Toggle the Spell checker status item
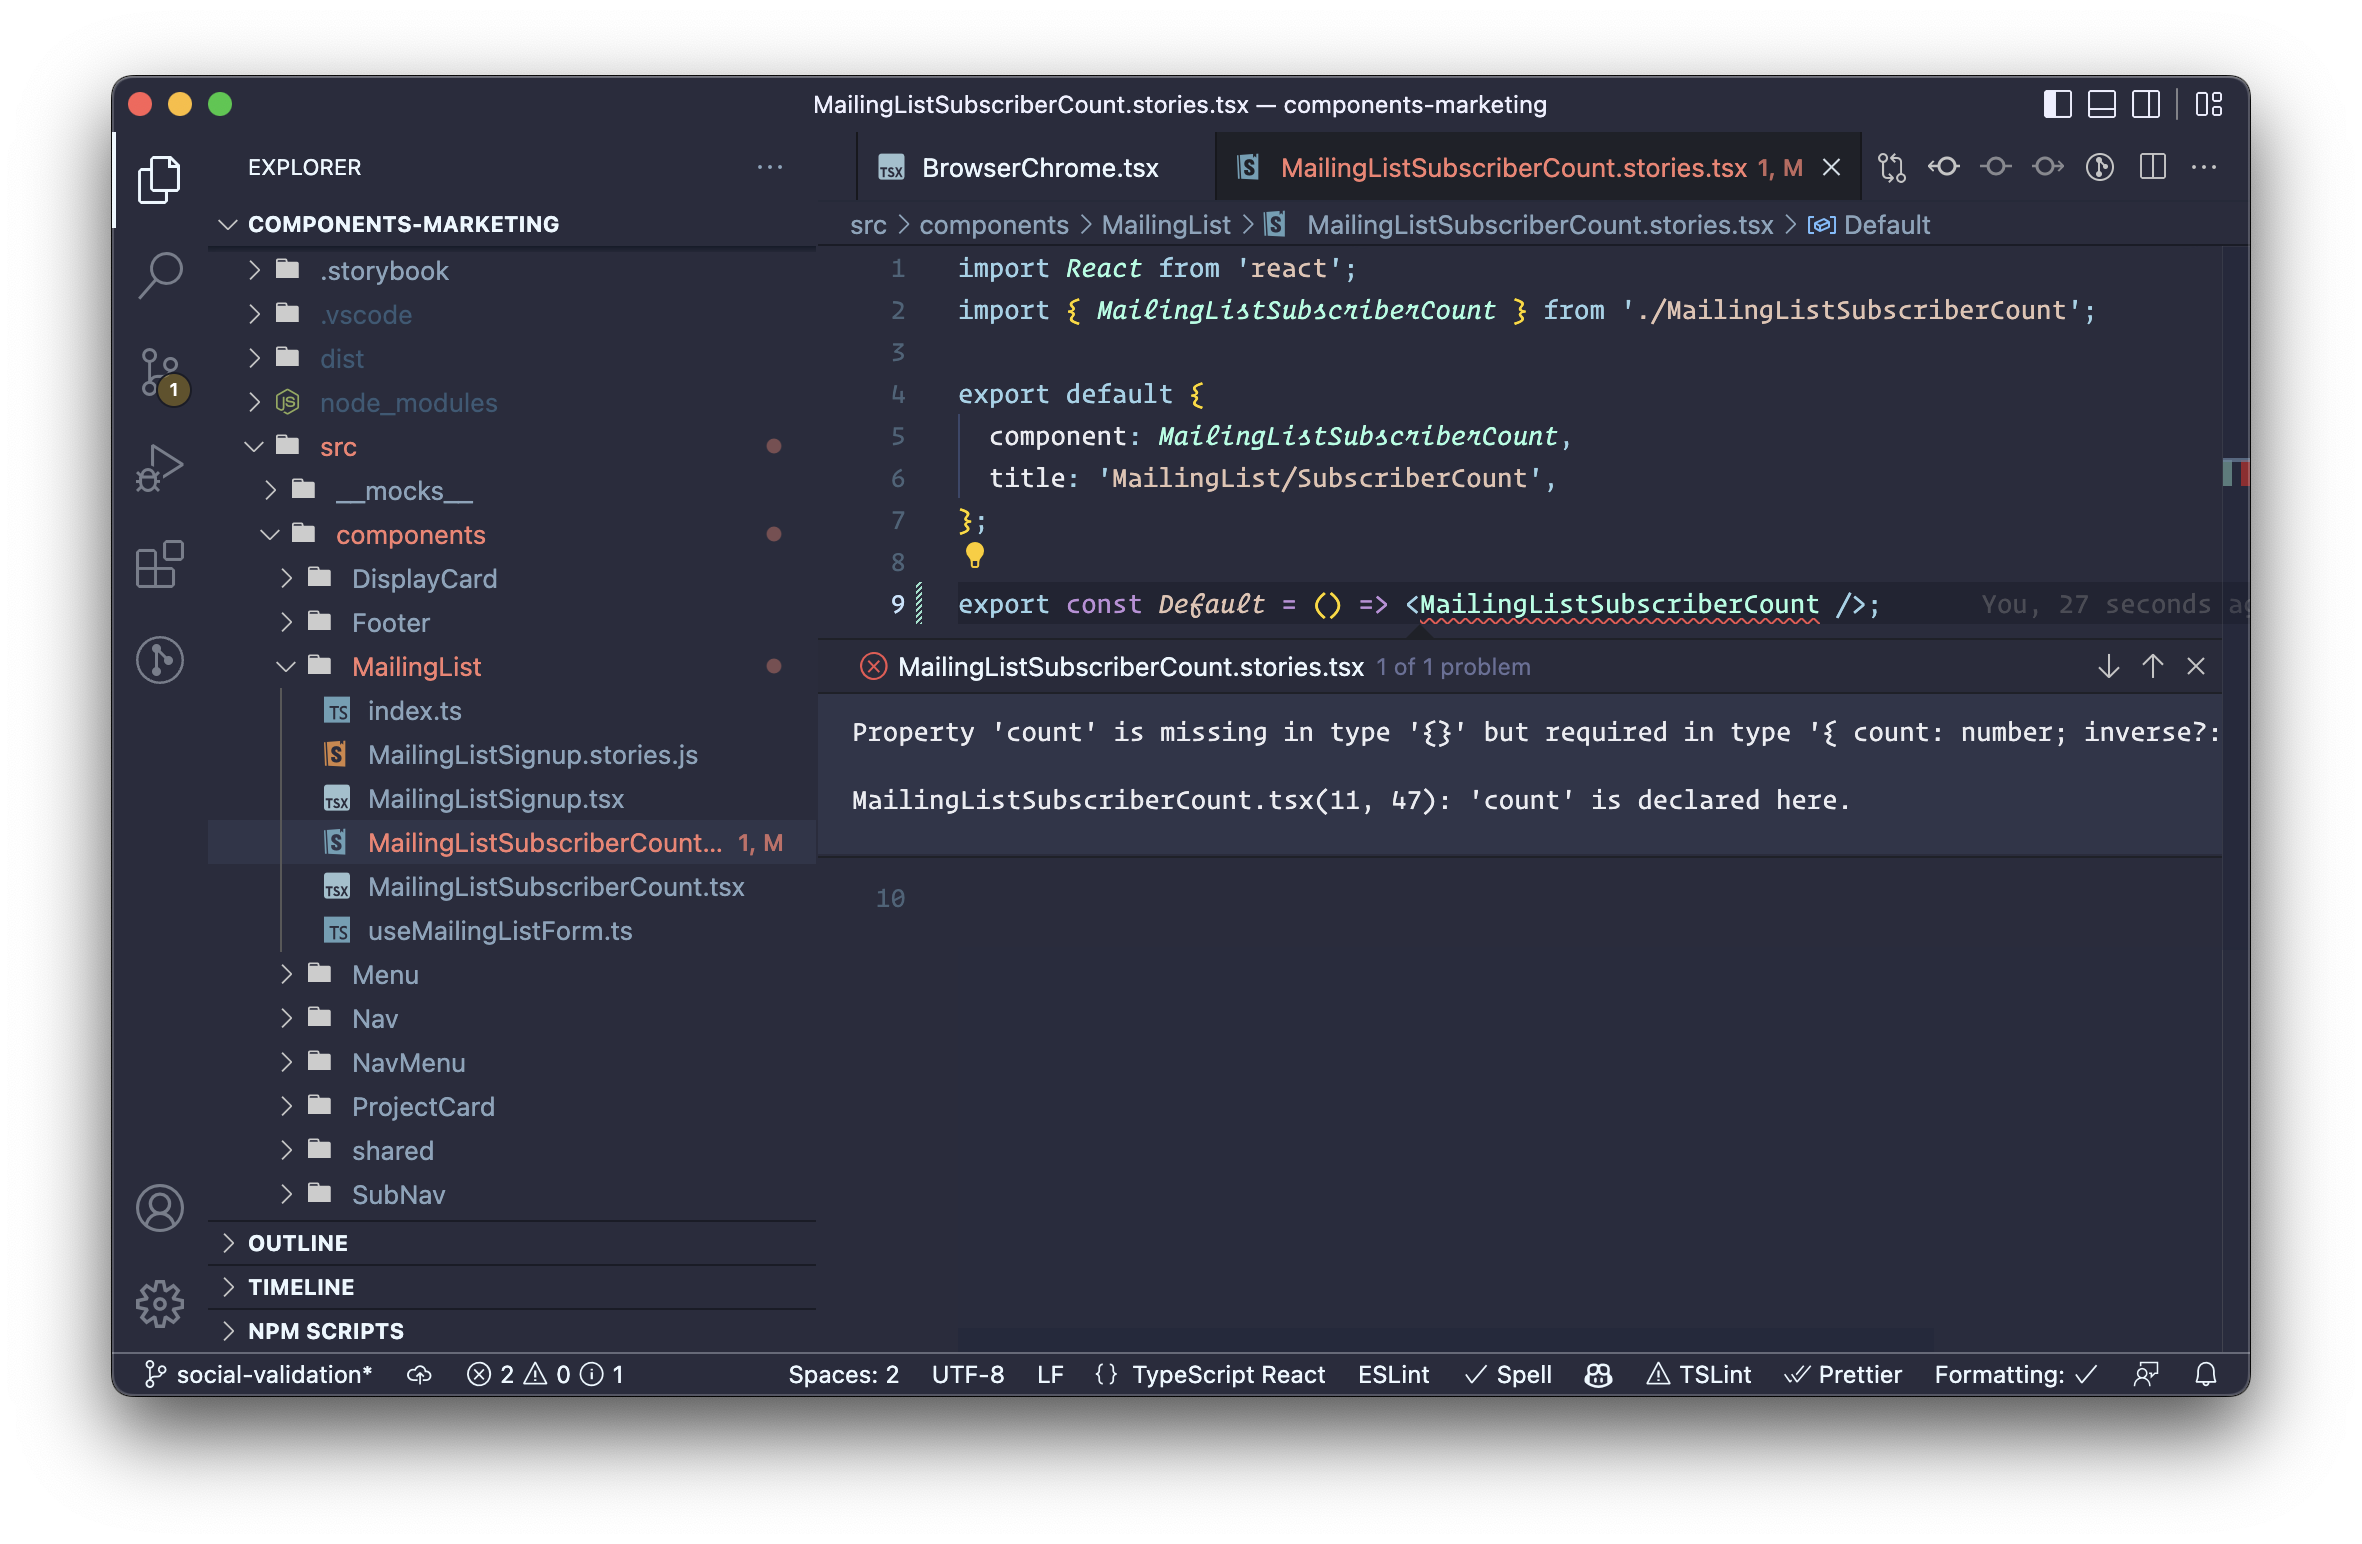Viewport: 2362px width, 1544px height. coord(1507,1374)
